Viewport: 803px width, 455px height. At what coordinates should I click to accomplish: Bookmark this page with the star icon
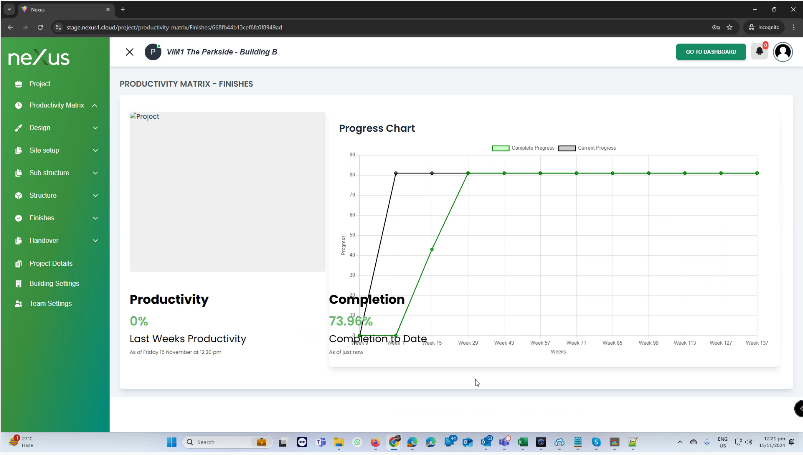point(729,27)
